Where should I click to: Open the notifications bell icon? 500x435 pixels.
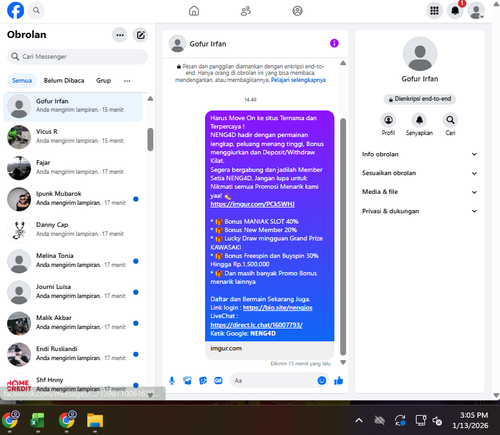coord(455,11)
